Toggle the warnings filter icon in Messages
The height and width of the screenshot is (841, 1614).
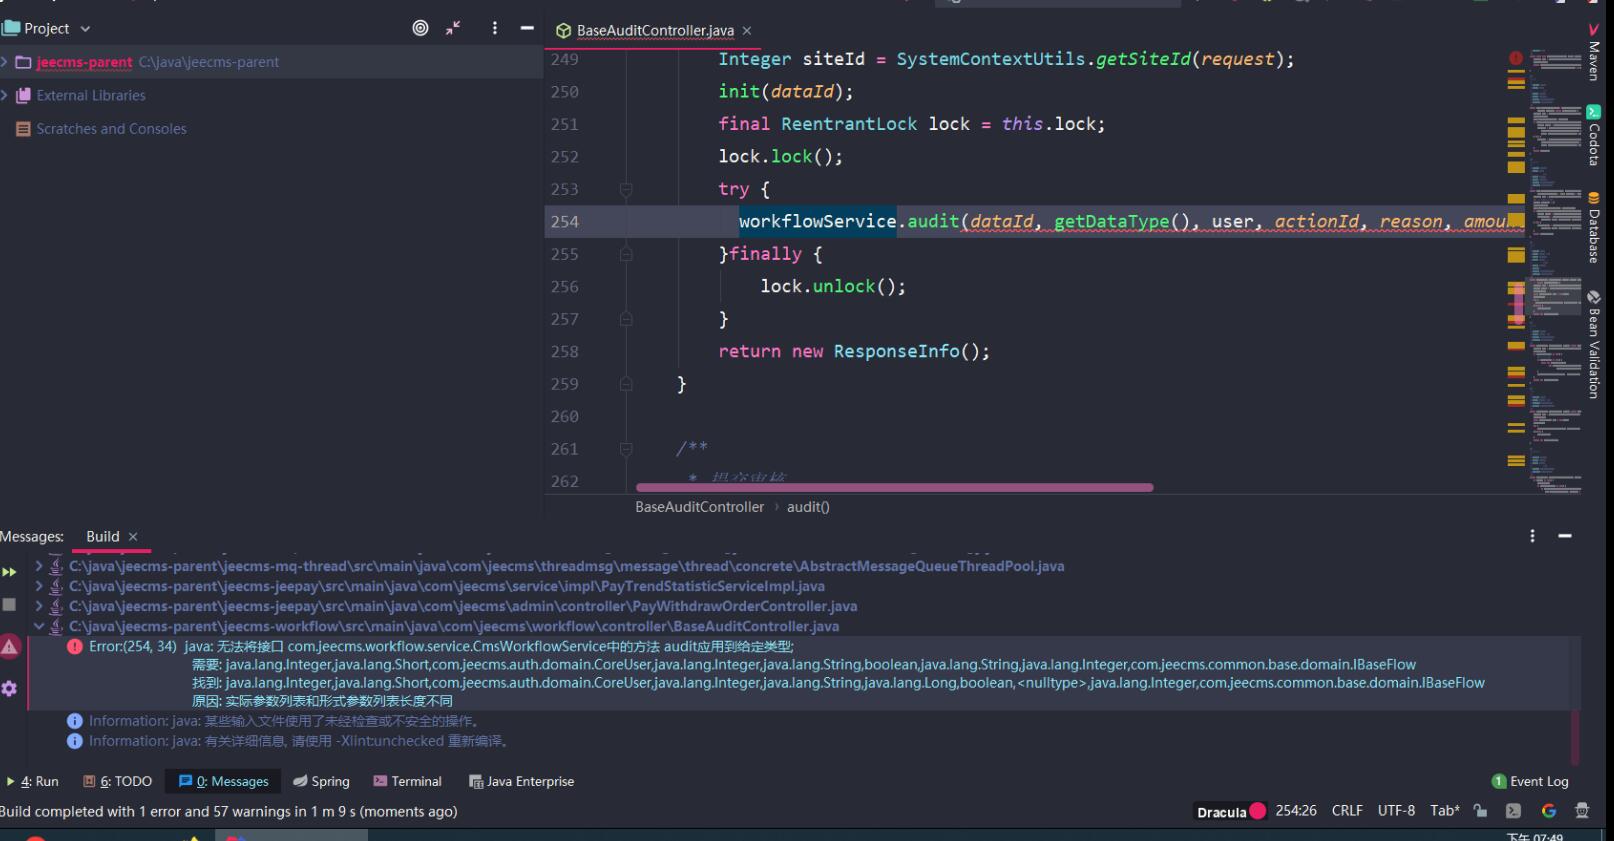tap(10, 647)
